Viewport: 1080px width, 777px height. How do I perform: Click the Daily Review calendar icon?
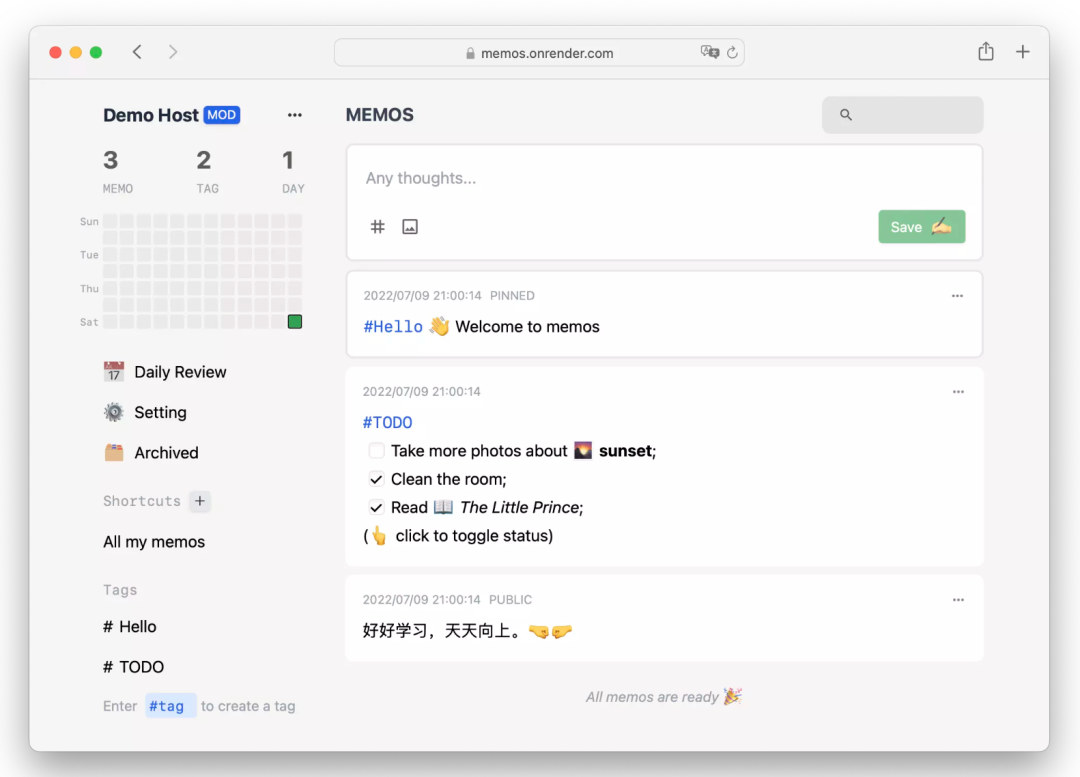(114, 372)
